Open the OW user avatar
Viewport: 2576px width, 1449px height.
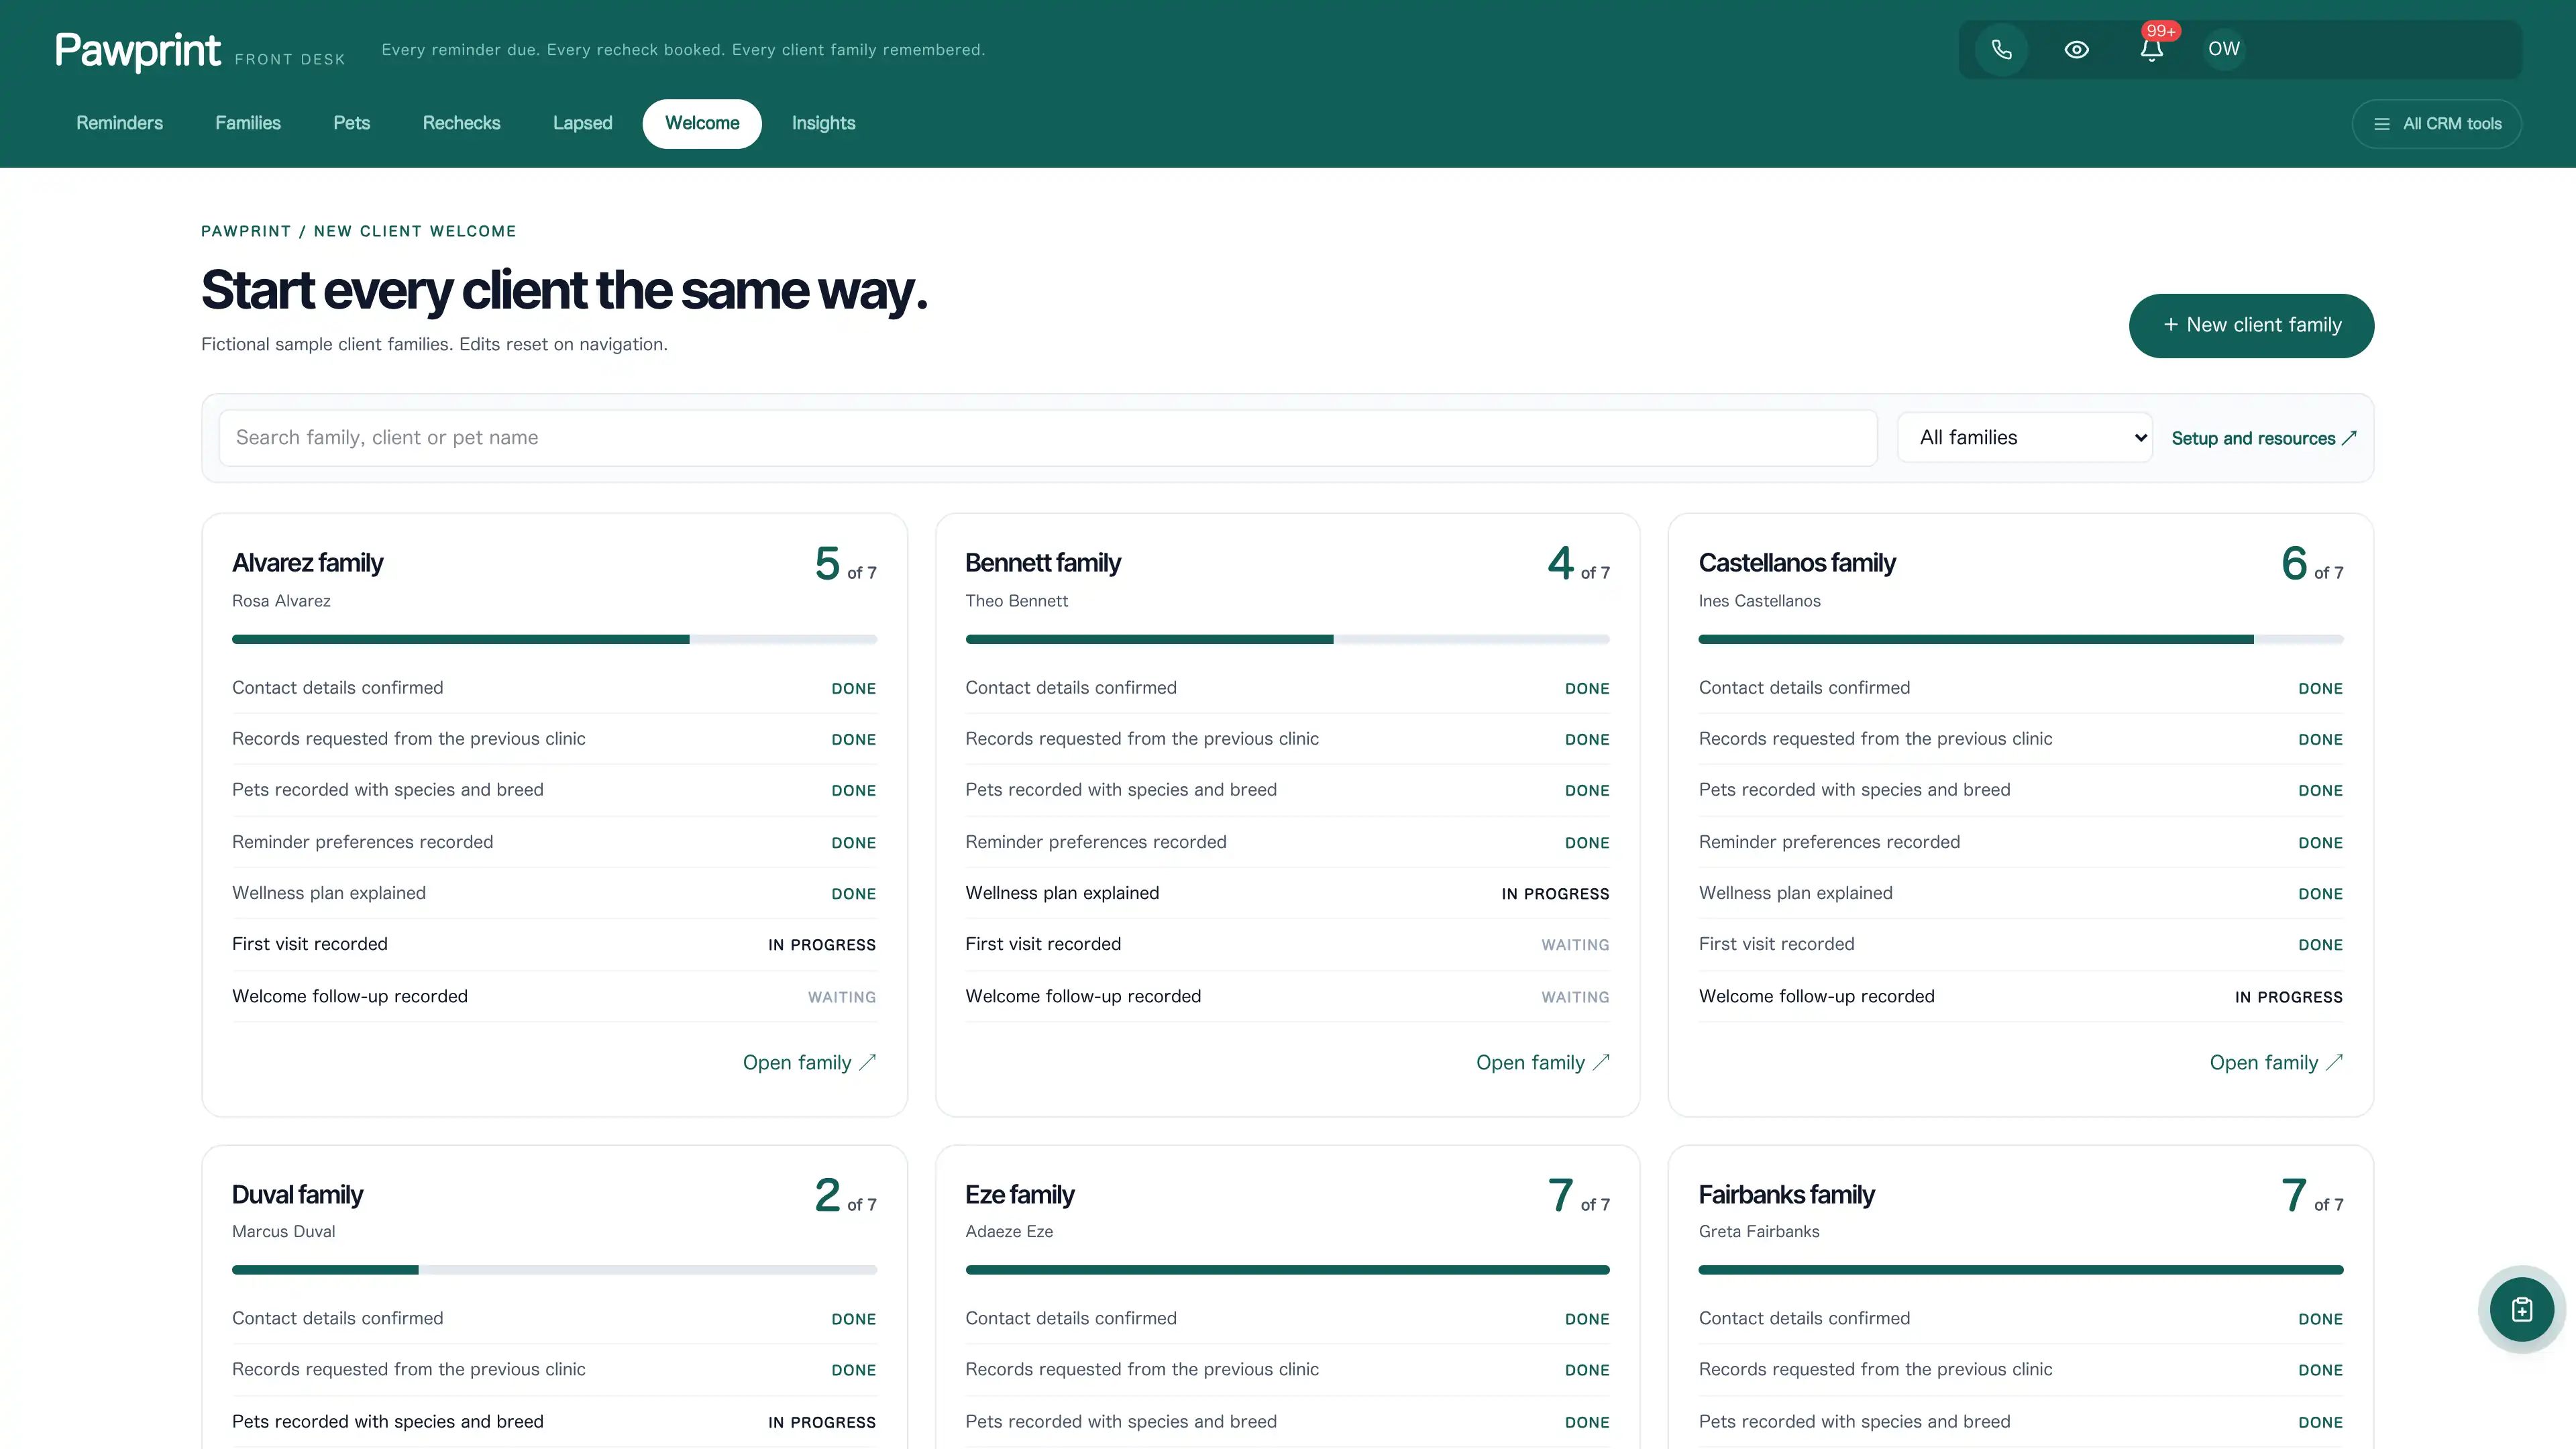click(x=2224, y=49)
